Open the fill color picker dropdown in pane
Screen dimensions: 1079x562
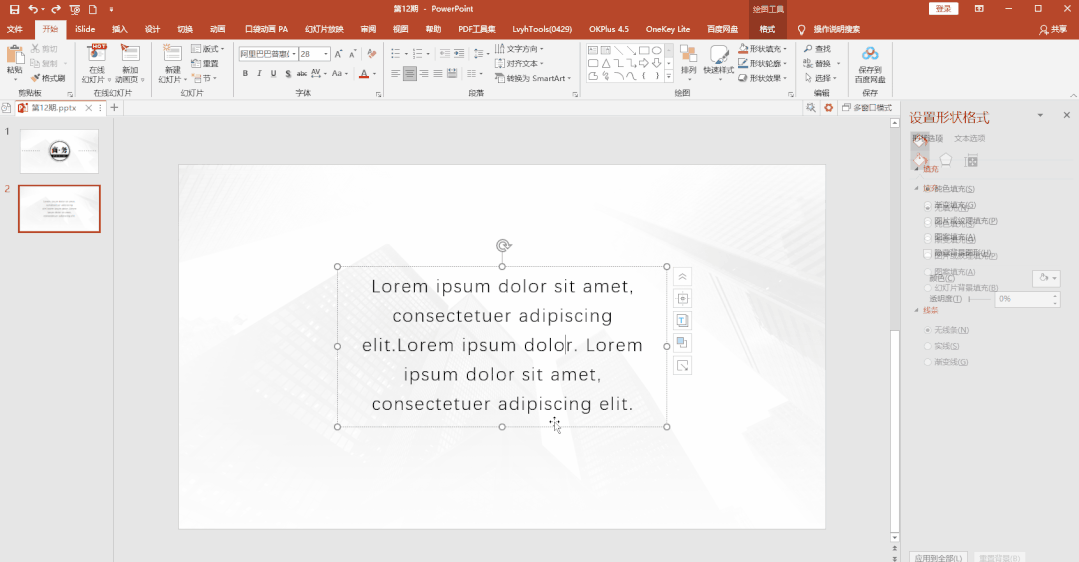(x=1046, y=278)
